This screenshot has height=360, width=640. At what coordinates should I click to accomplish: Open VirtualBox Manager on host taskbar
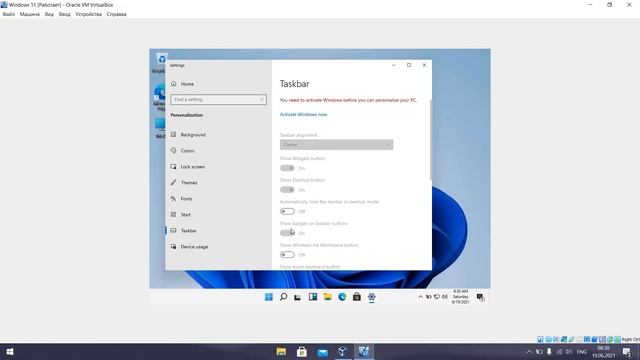(x=343, y=351)
